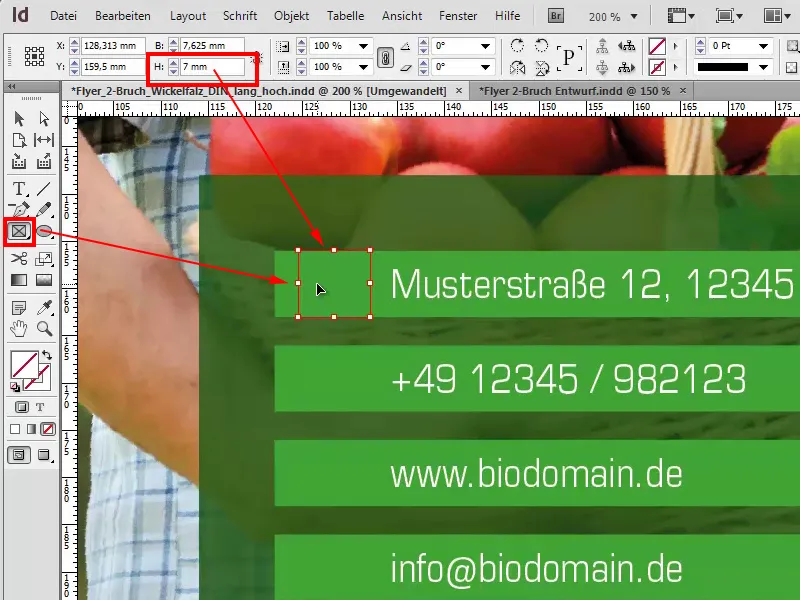Viewport: 800px width, 600px height.
Task: Select the Gradient Swatch tool
Action: click(x=19, y=280)
